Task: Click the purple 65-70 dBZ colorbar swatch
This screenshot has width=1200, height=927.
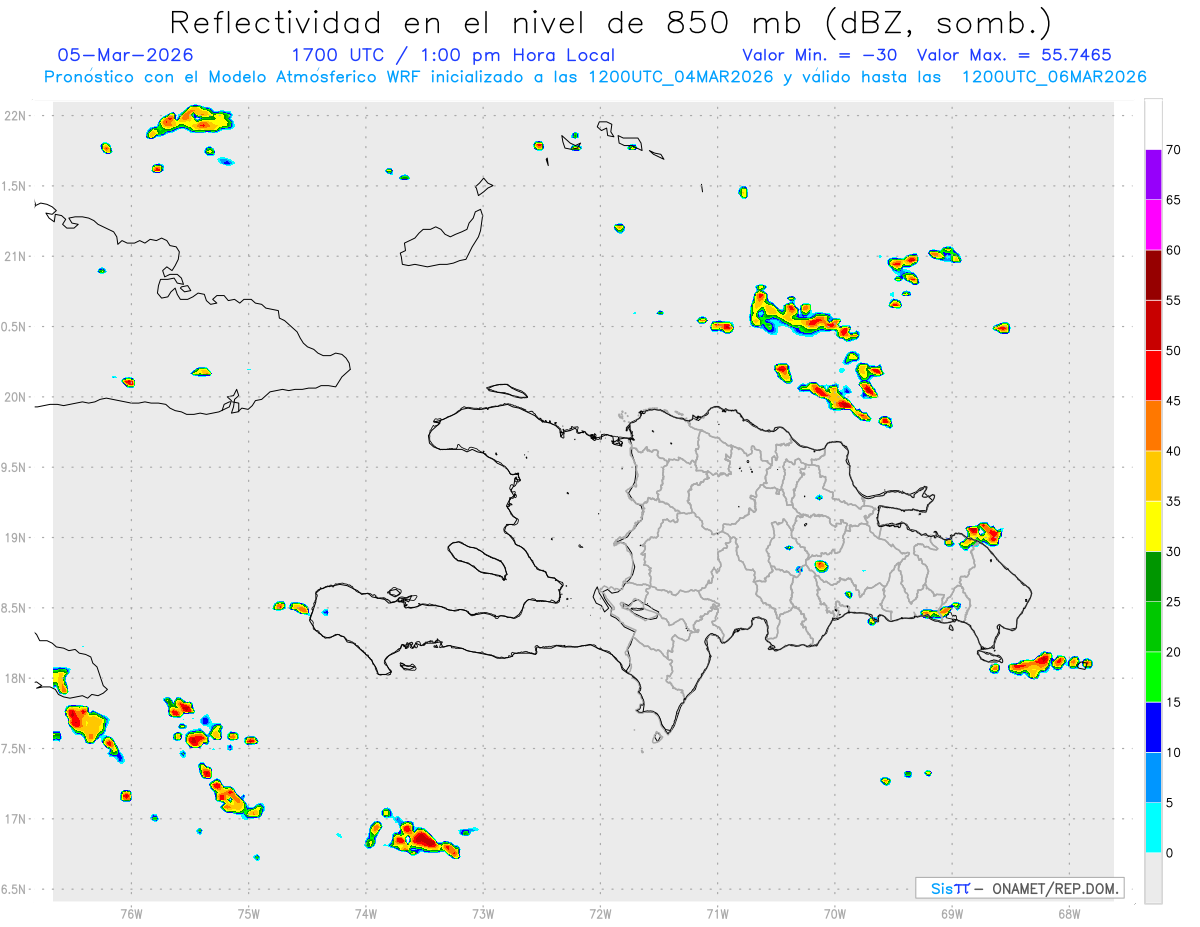Action: pyautogui.click(x=1153, y=175)
